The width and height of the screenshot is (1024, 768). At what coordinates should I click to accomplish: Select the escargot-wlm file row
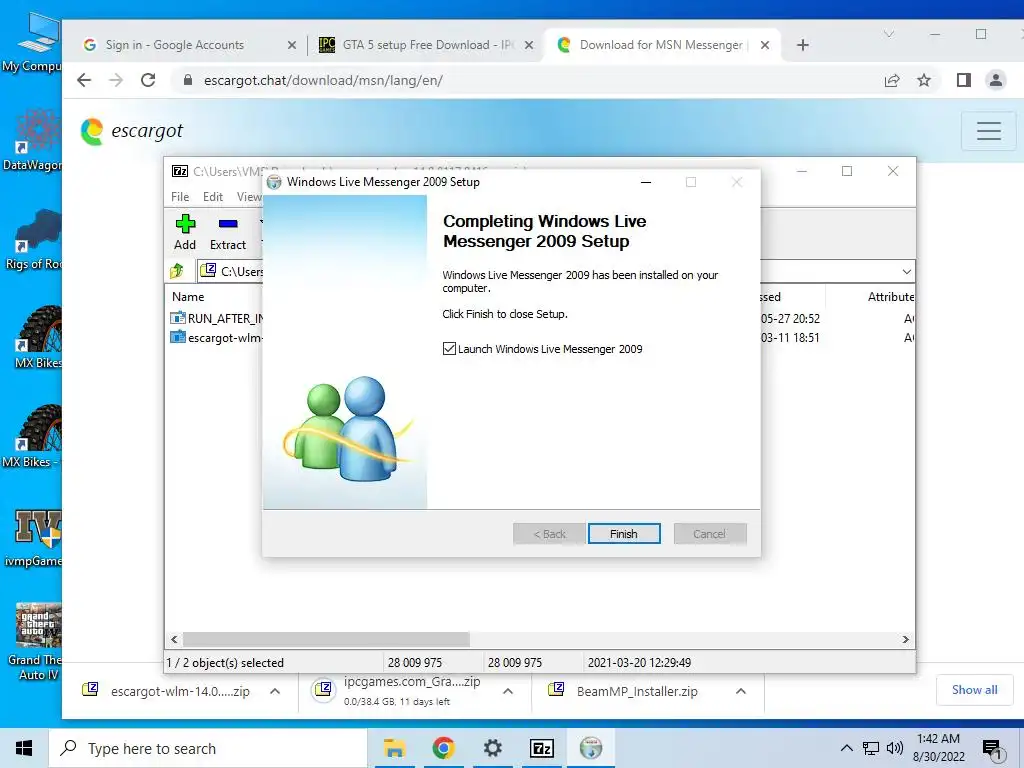point(216,338)
